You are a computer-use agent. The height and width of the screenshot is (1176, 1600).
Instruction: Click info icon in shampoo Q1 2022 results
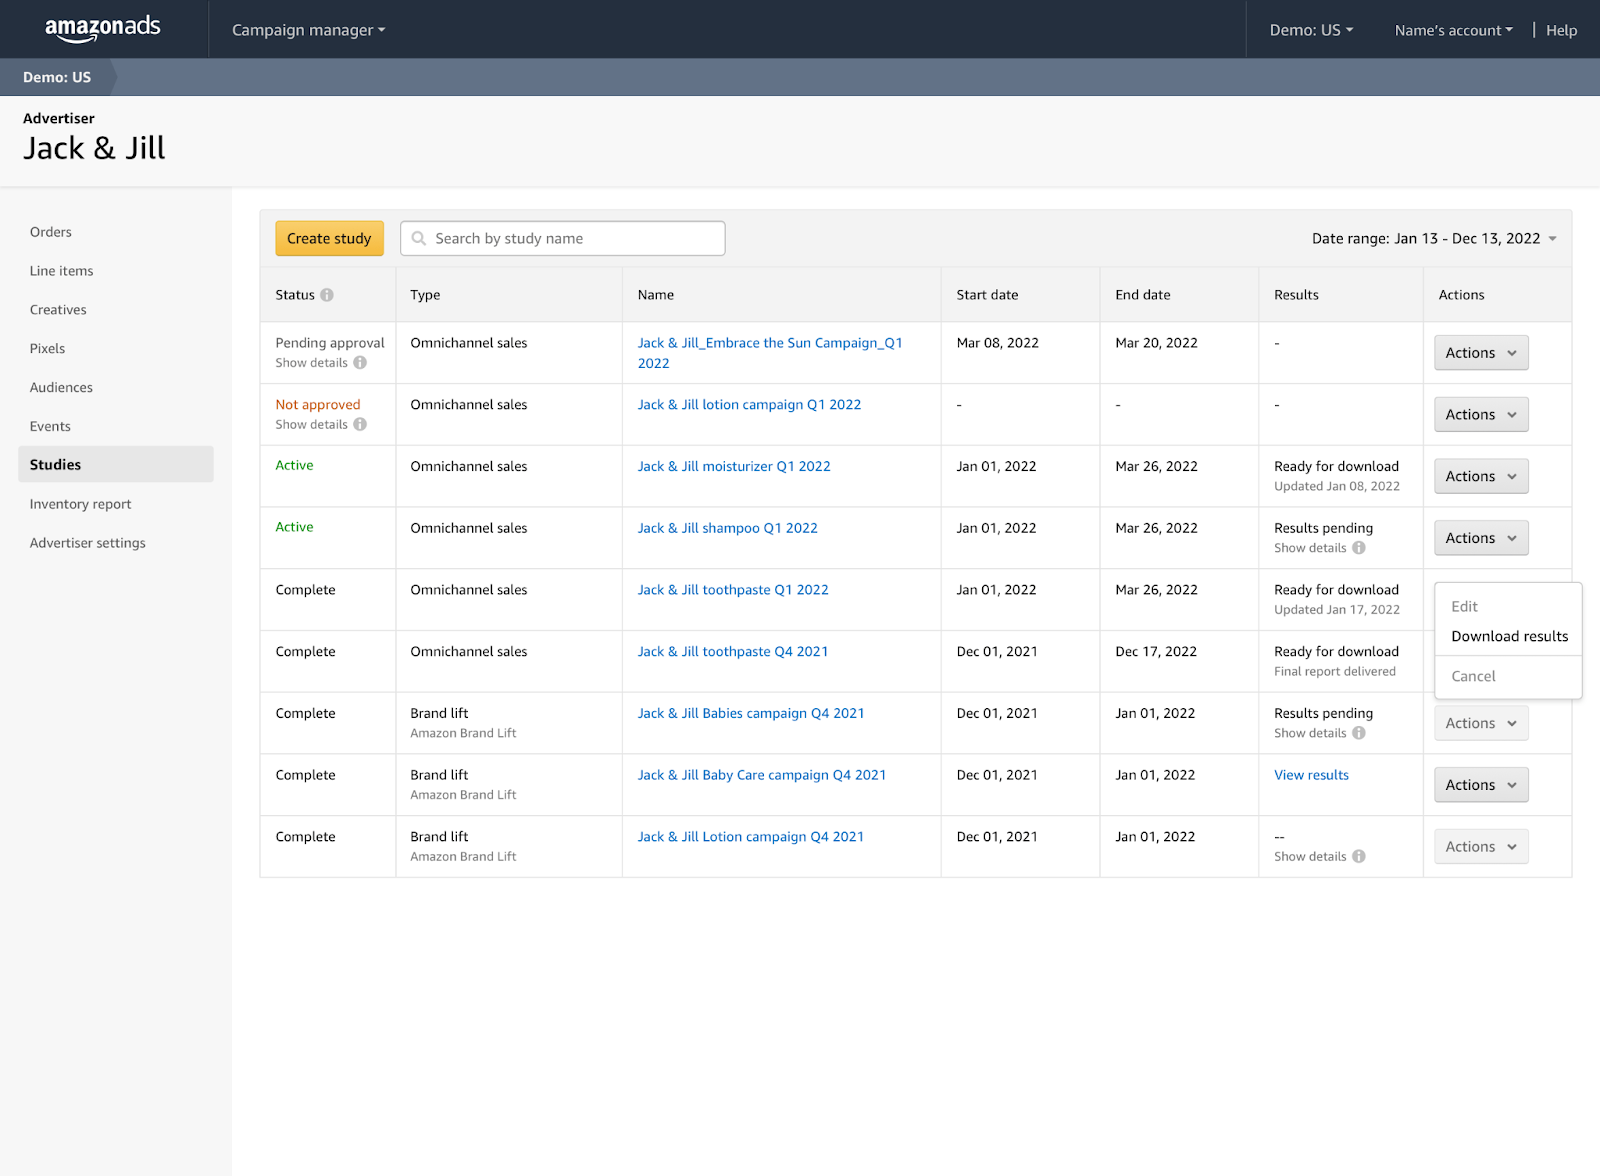[1359, 548]
